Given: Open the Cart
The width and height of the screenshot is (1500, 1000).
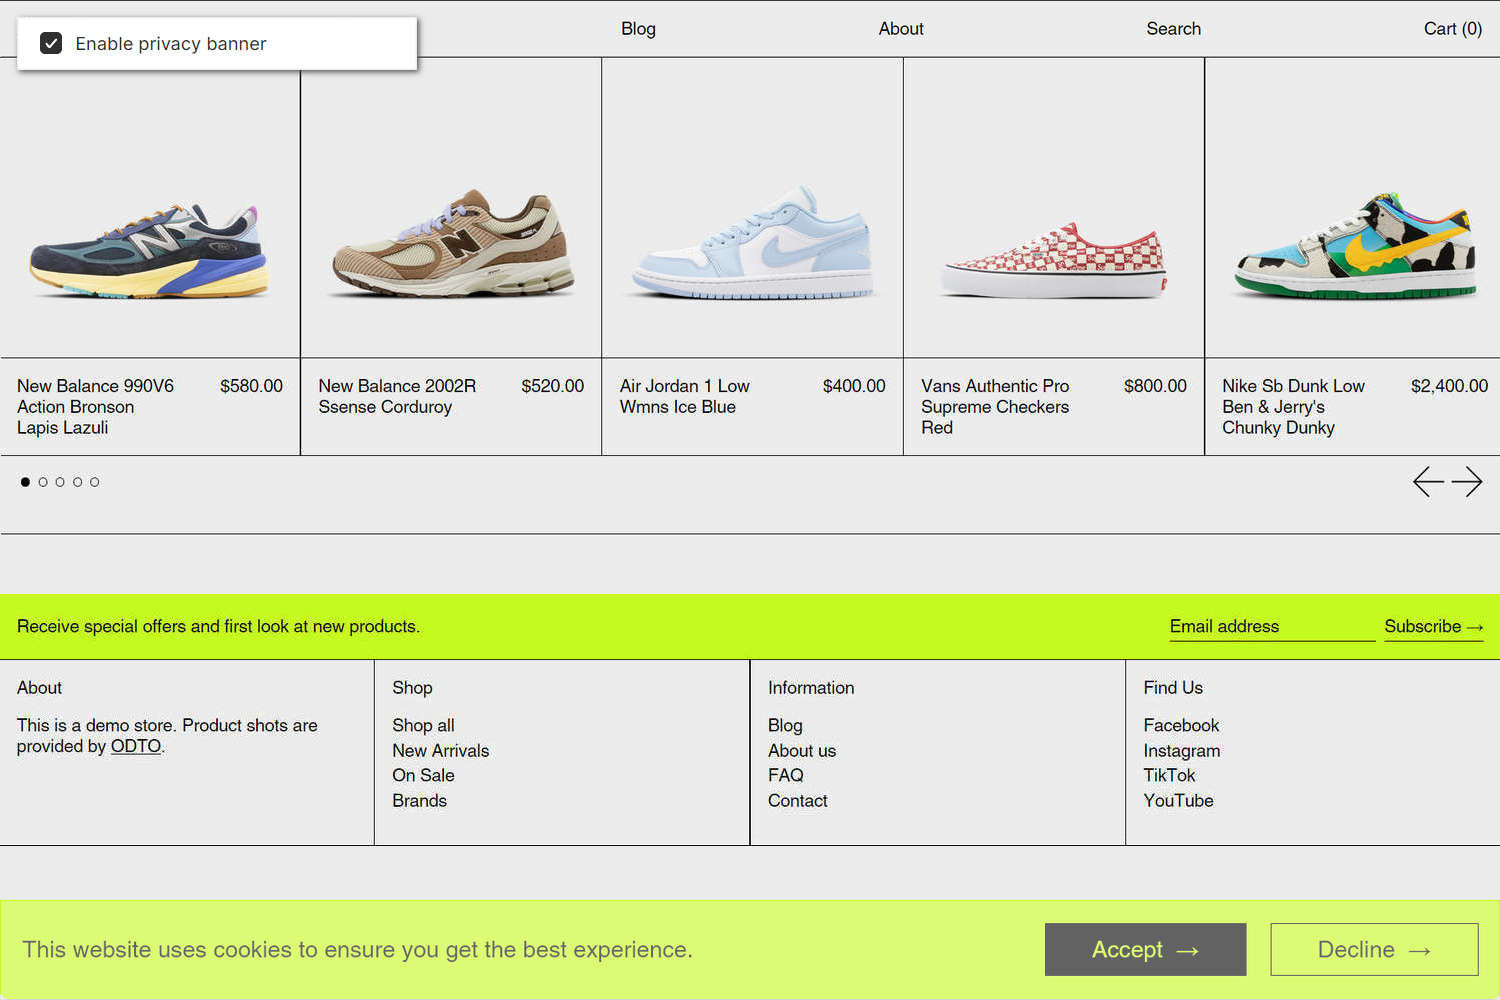Looking at the screenshot, I should [x=1452, y=29].
